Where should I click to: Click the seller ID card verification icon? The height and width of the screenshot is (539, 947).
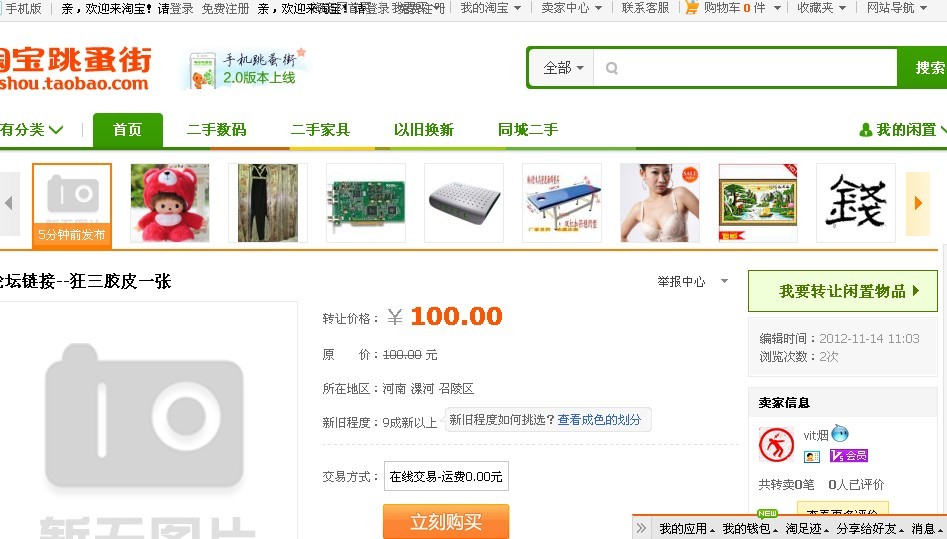pyautogui.click(x=812, y=456)
